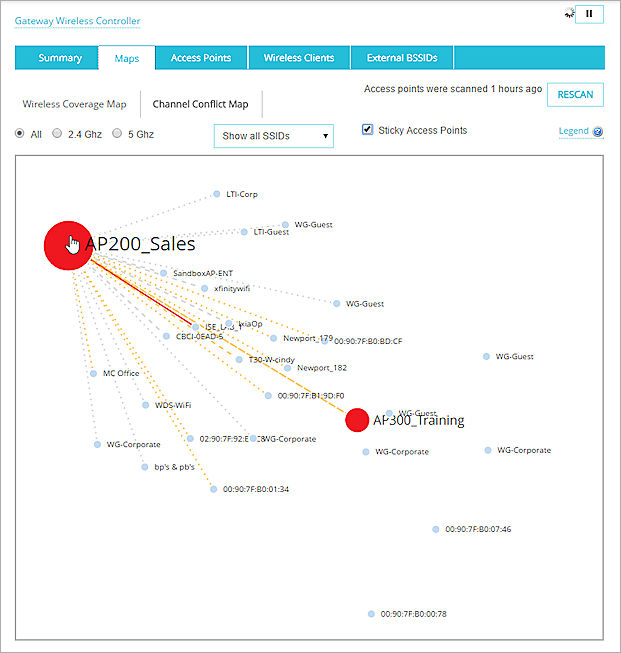
Task: Open the Wireless Clients tab
Action: pos(299,58)
